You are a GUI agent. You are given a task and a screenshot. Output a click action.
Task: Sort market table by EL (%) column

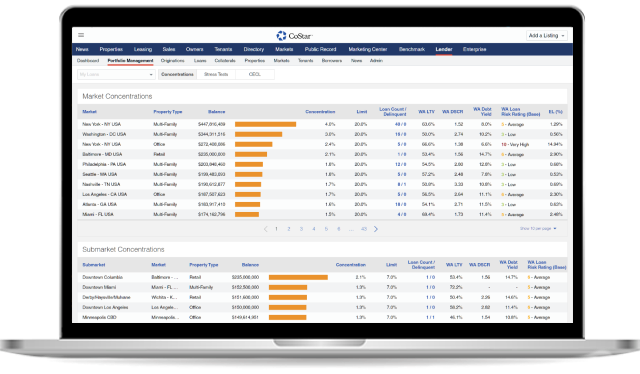coord(556,111)
